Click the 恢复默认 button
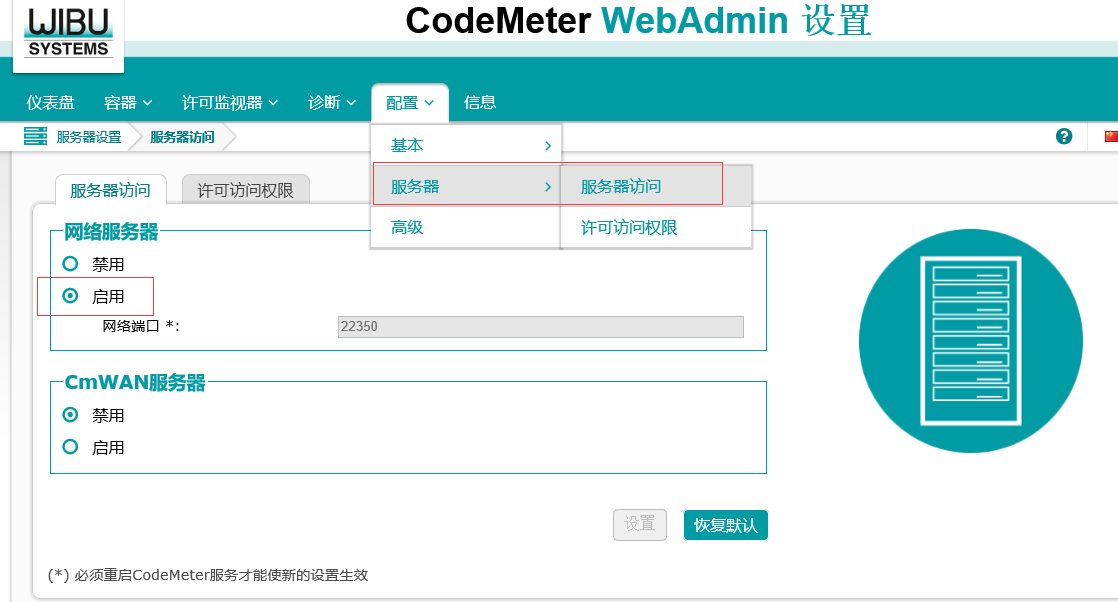1118x602 pixels. [x=726, y=525]
